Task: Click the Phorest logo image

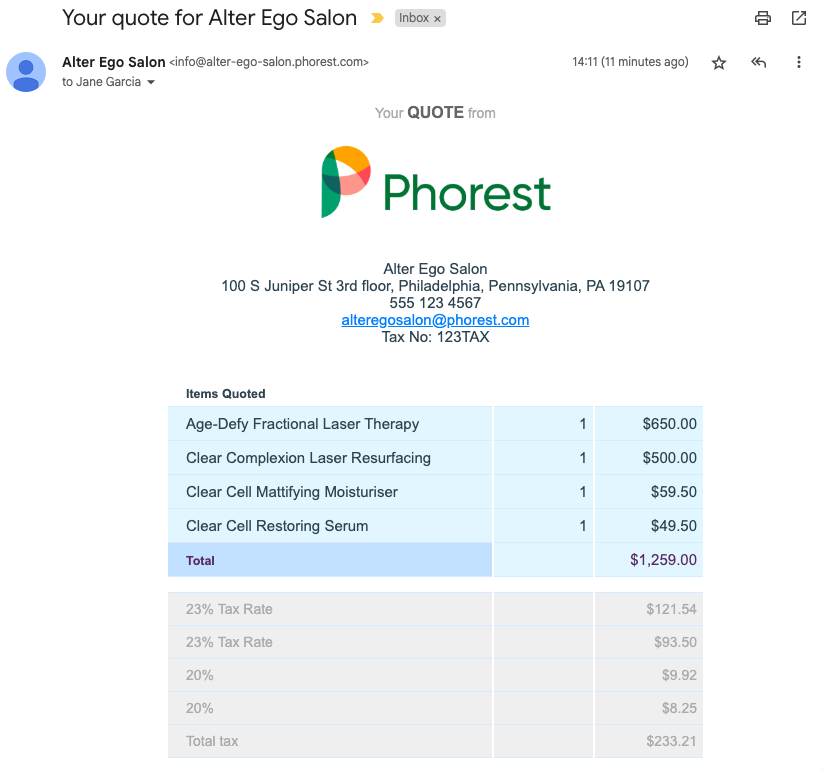Action: pos(435,182)
